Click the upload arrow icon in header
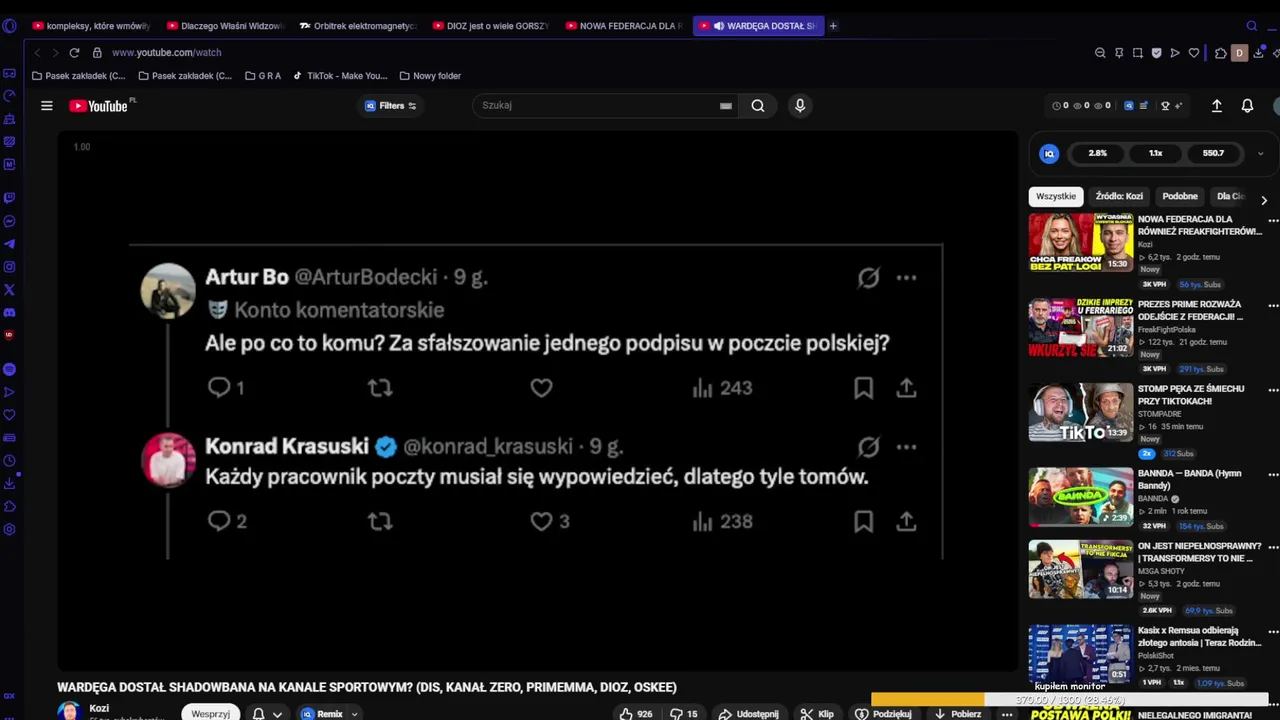 1216,106
